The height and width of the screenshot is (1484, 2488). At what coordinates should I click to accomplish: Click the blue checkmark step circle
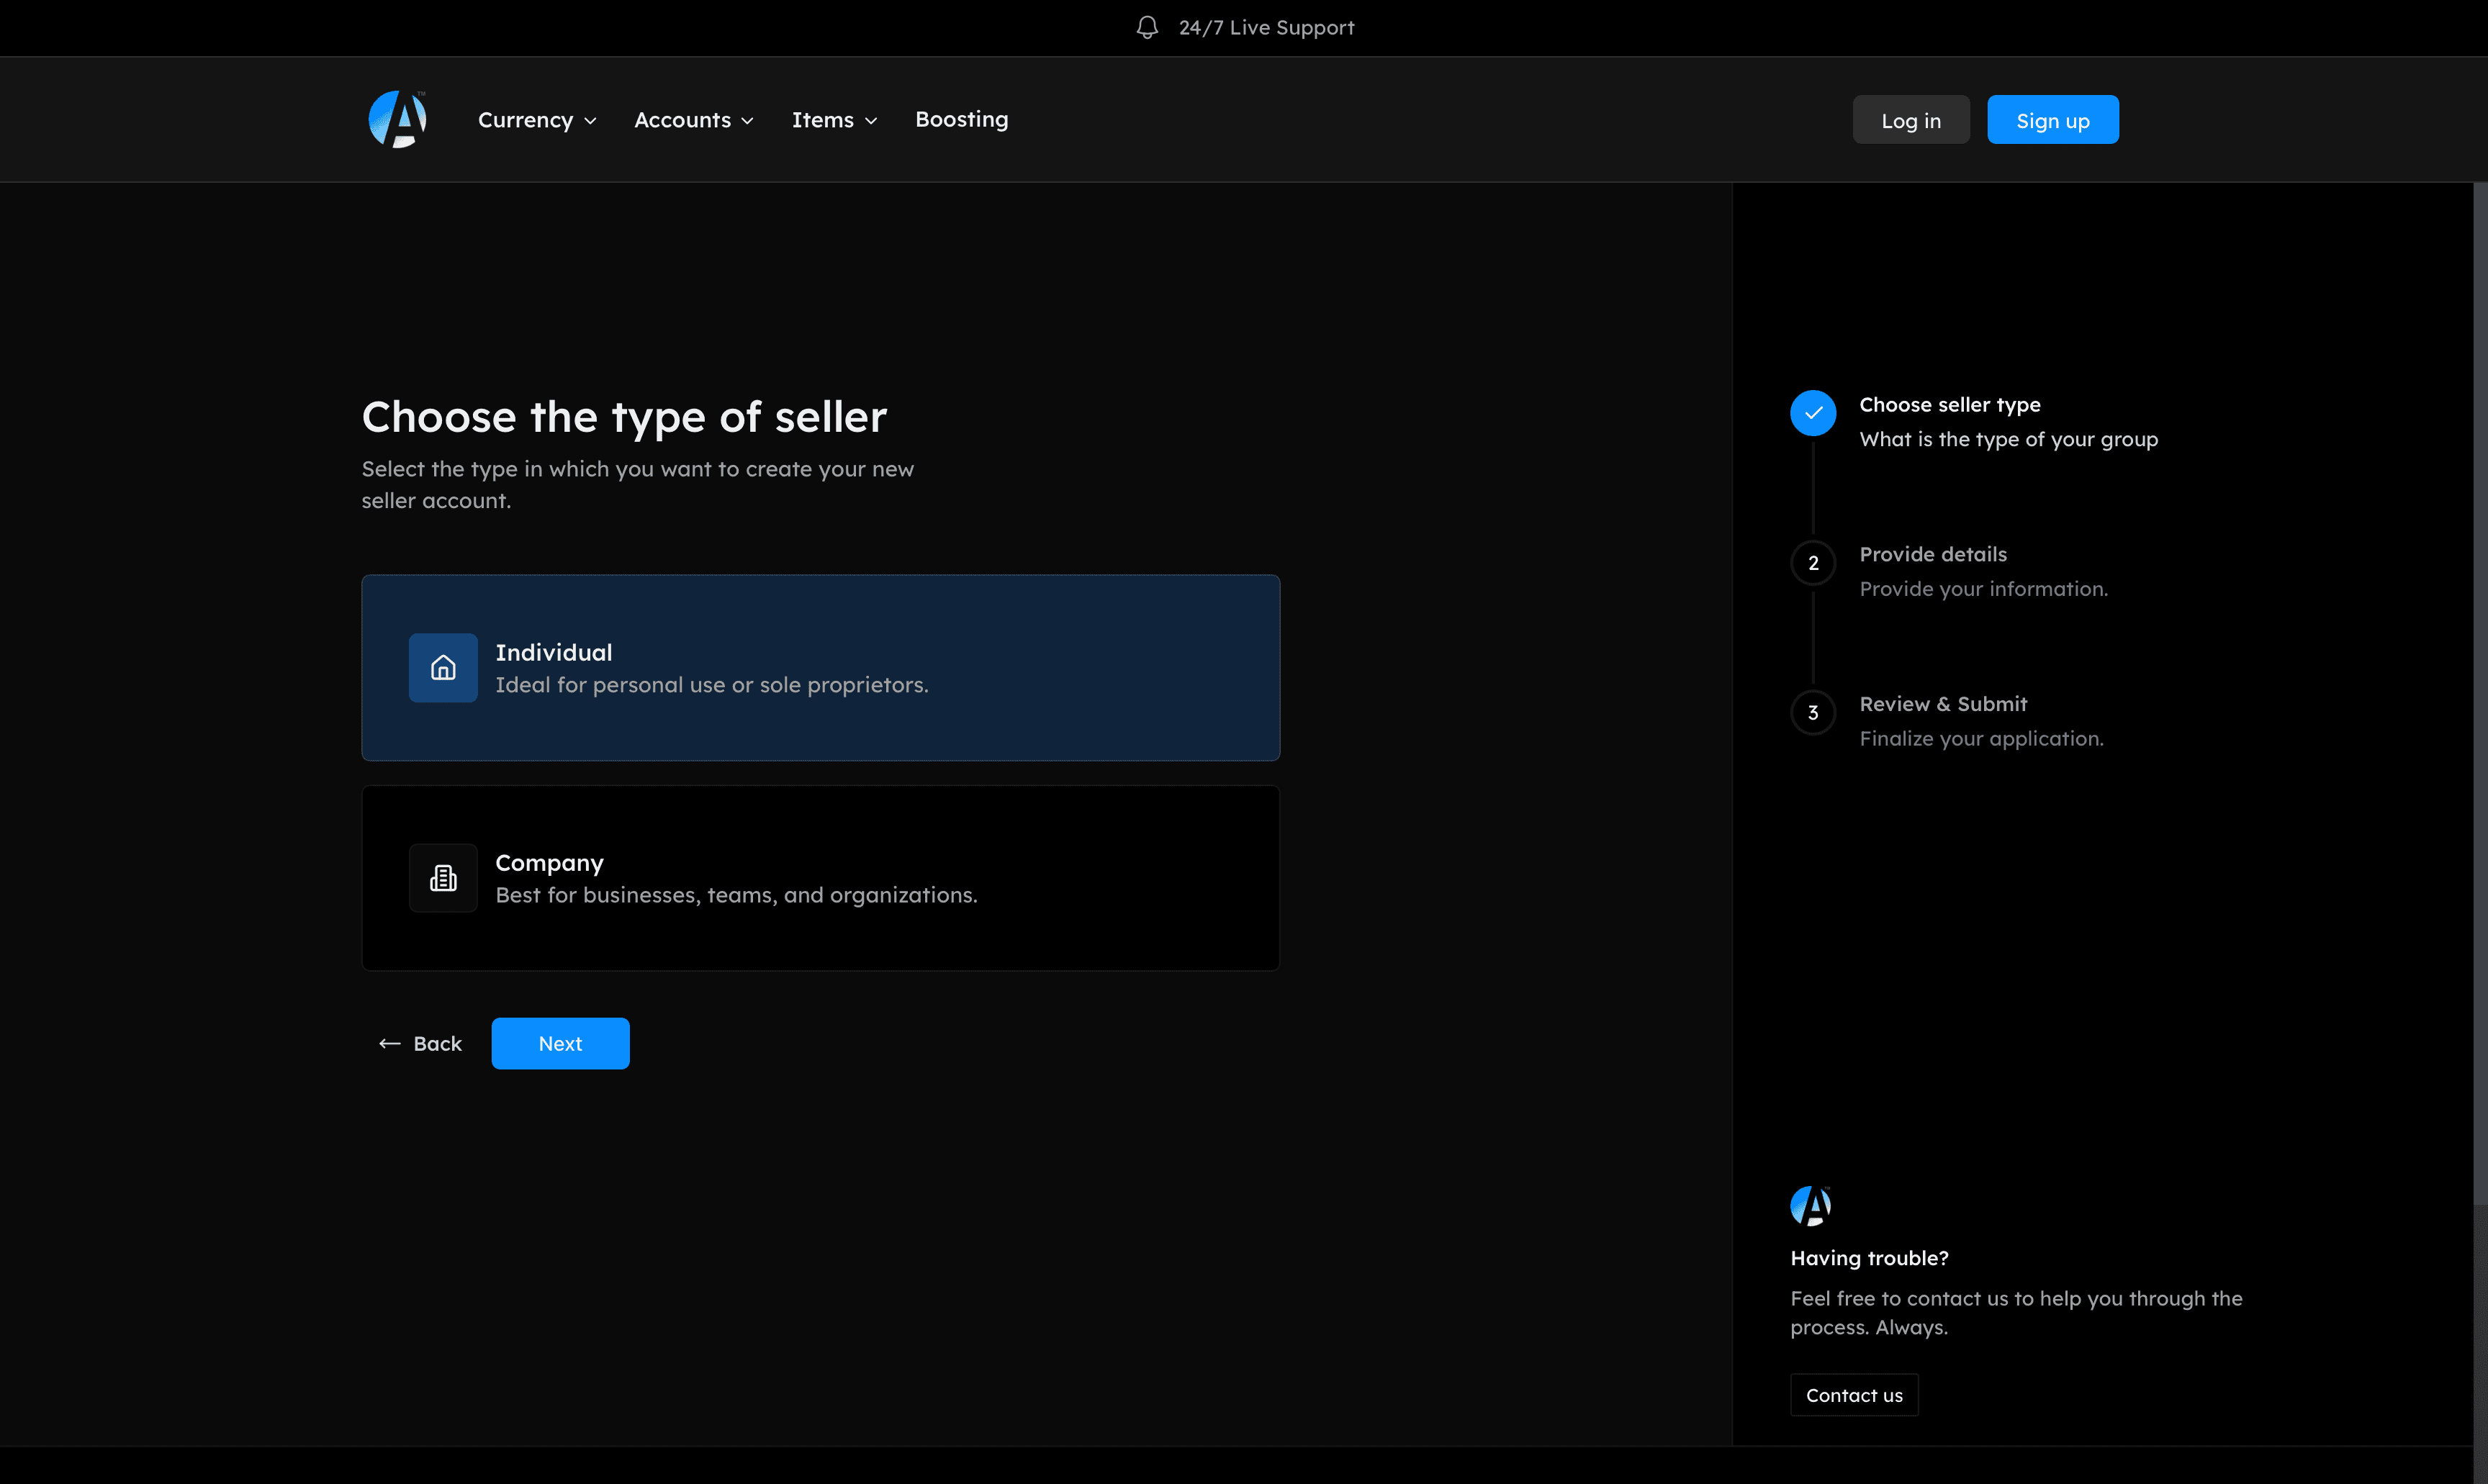(x=1812, y=413)
